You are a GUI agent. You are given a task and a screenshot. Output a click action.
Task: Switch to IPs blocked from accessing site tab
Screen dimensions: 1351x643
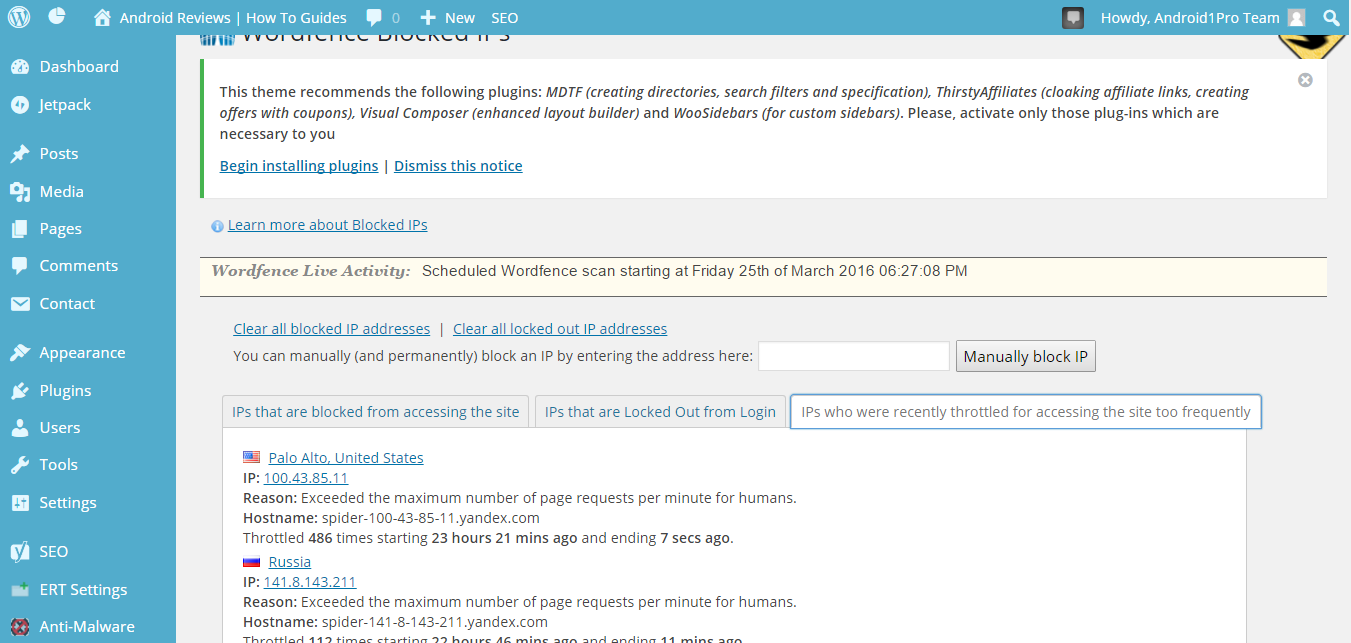pyautogui.click(x=376, y=412)
